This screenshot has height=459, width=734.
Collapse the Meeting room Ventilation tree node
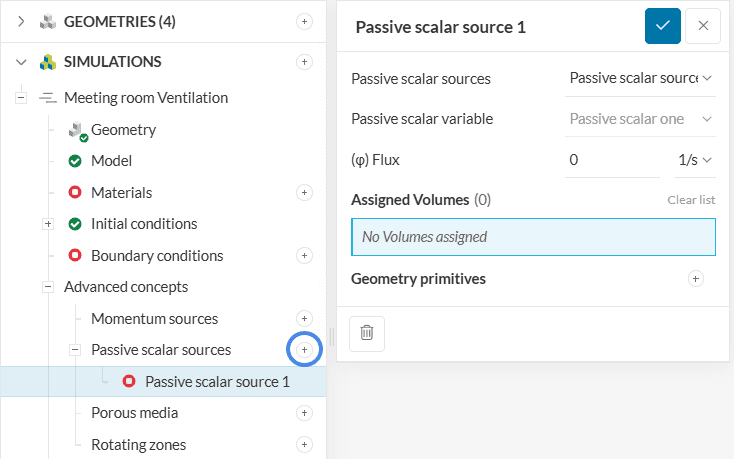pos(20,98)
